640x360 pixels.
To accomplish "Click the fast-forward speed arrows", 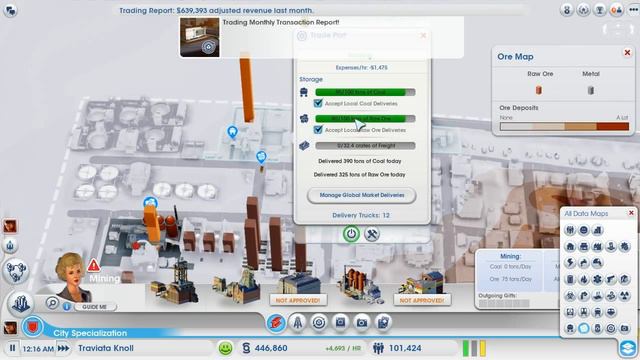I will 64,348.
